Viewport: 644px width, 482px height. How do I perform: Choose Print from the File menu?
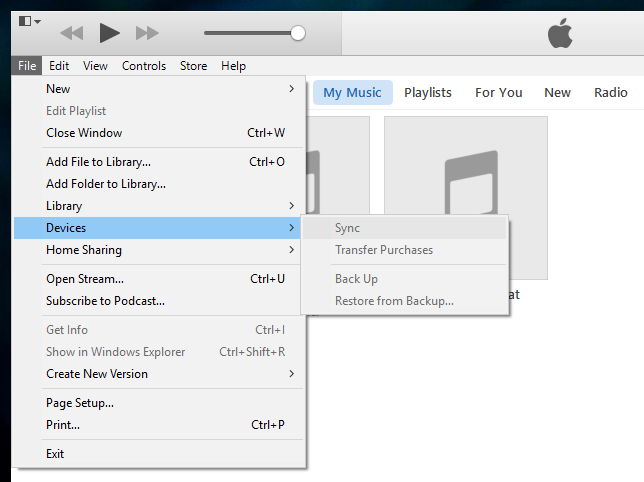tap(159, 425)
